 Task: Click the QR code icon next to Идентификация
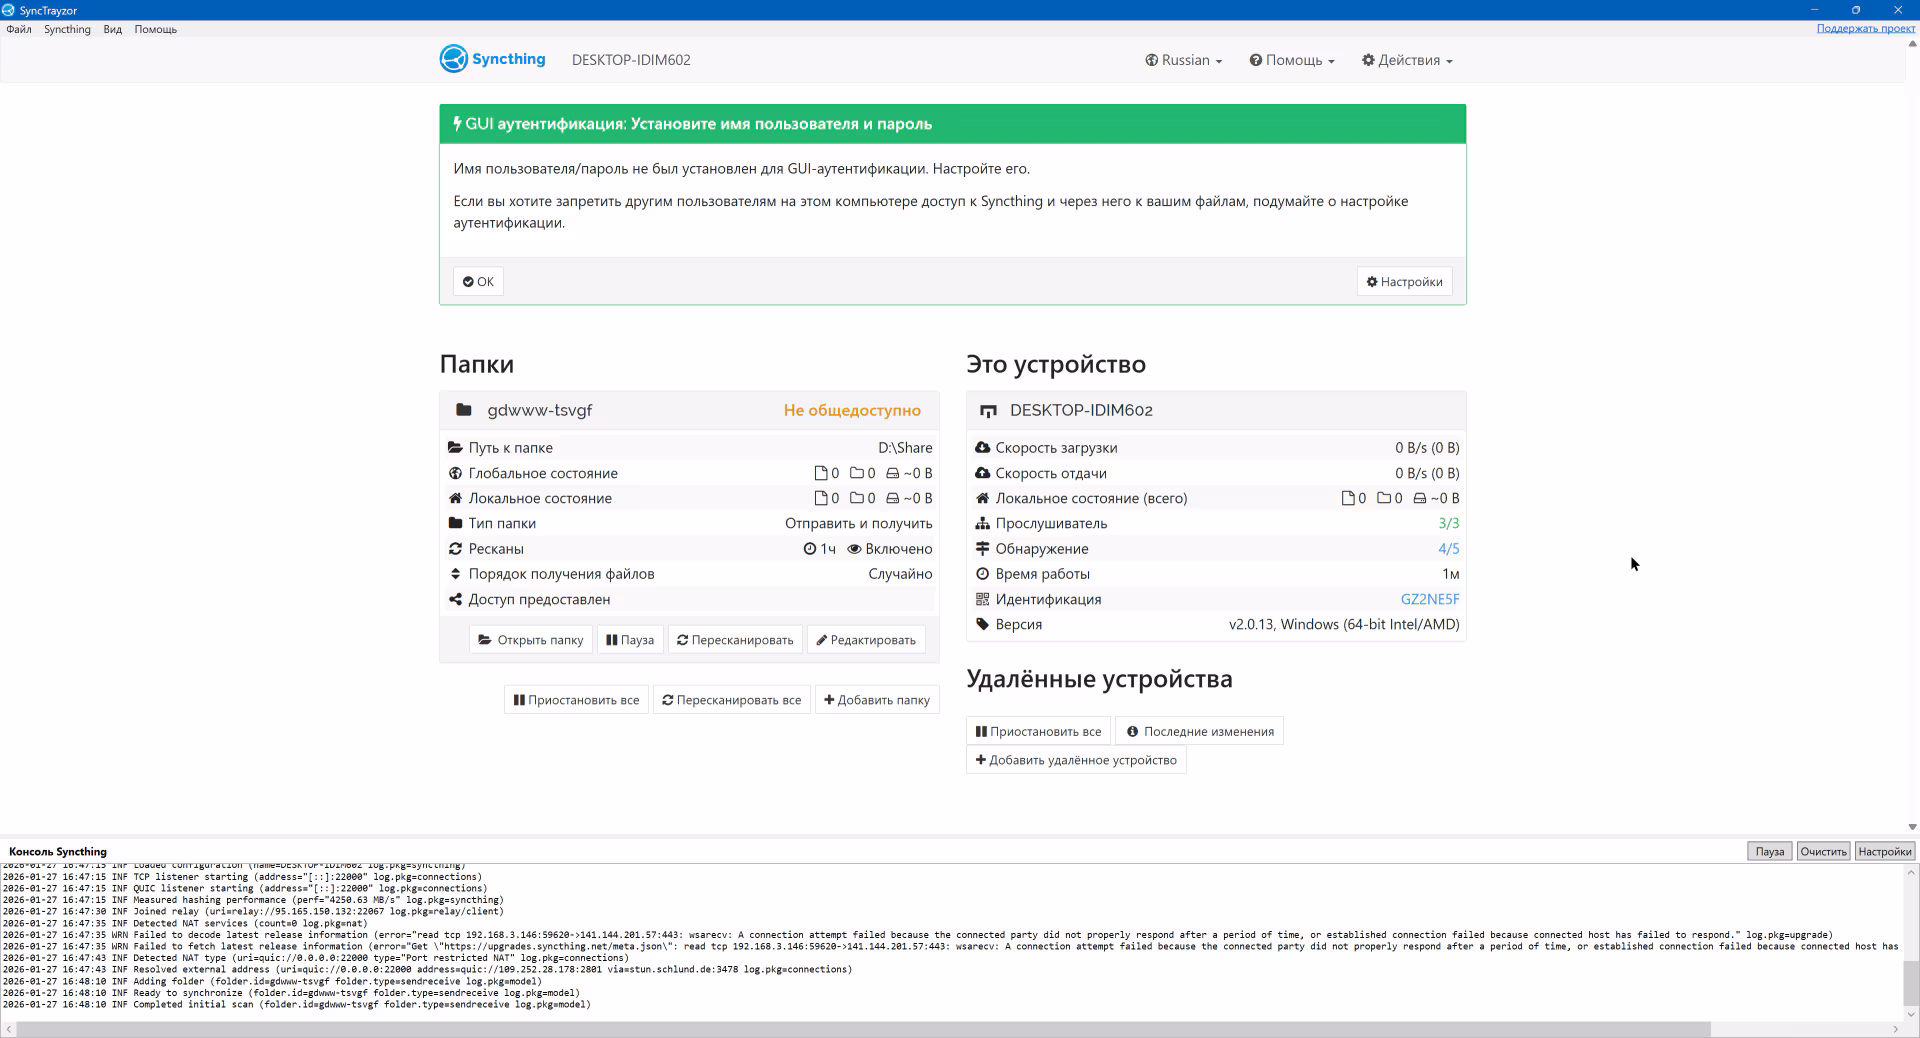982,599
